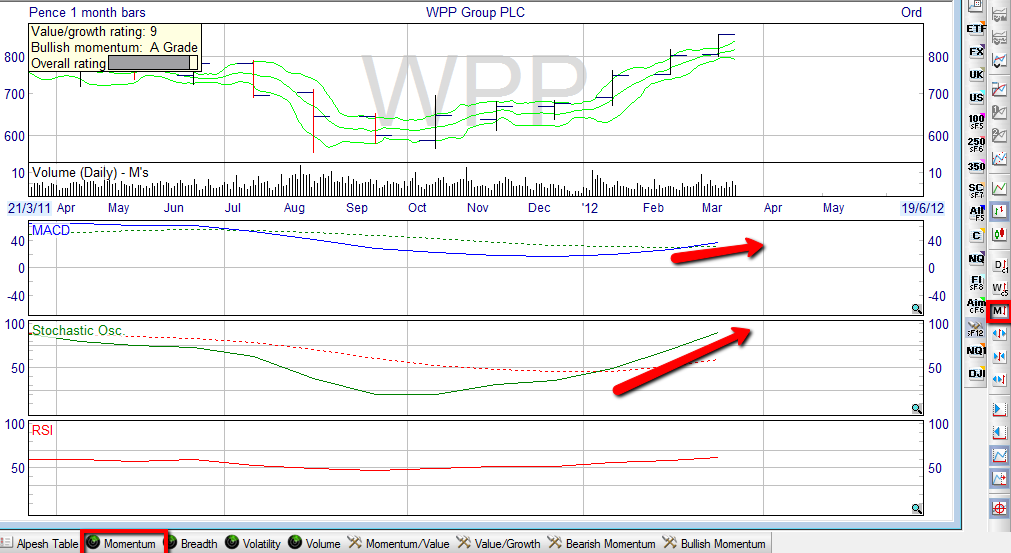Open the NQ list button
Image resolution: width=1011 pixels, height=553 pixels.
(976, 259)
